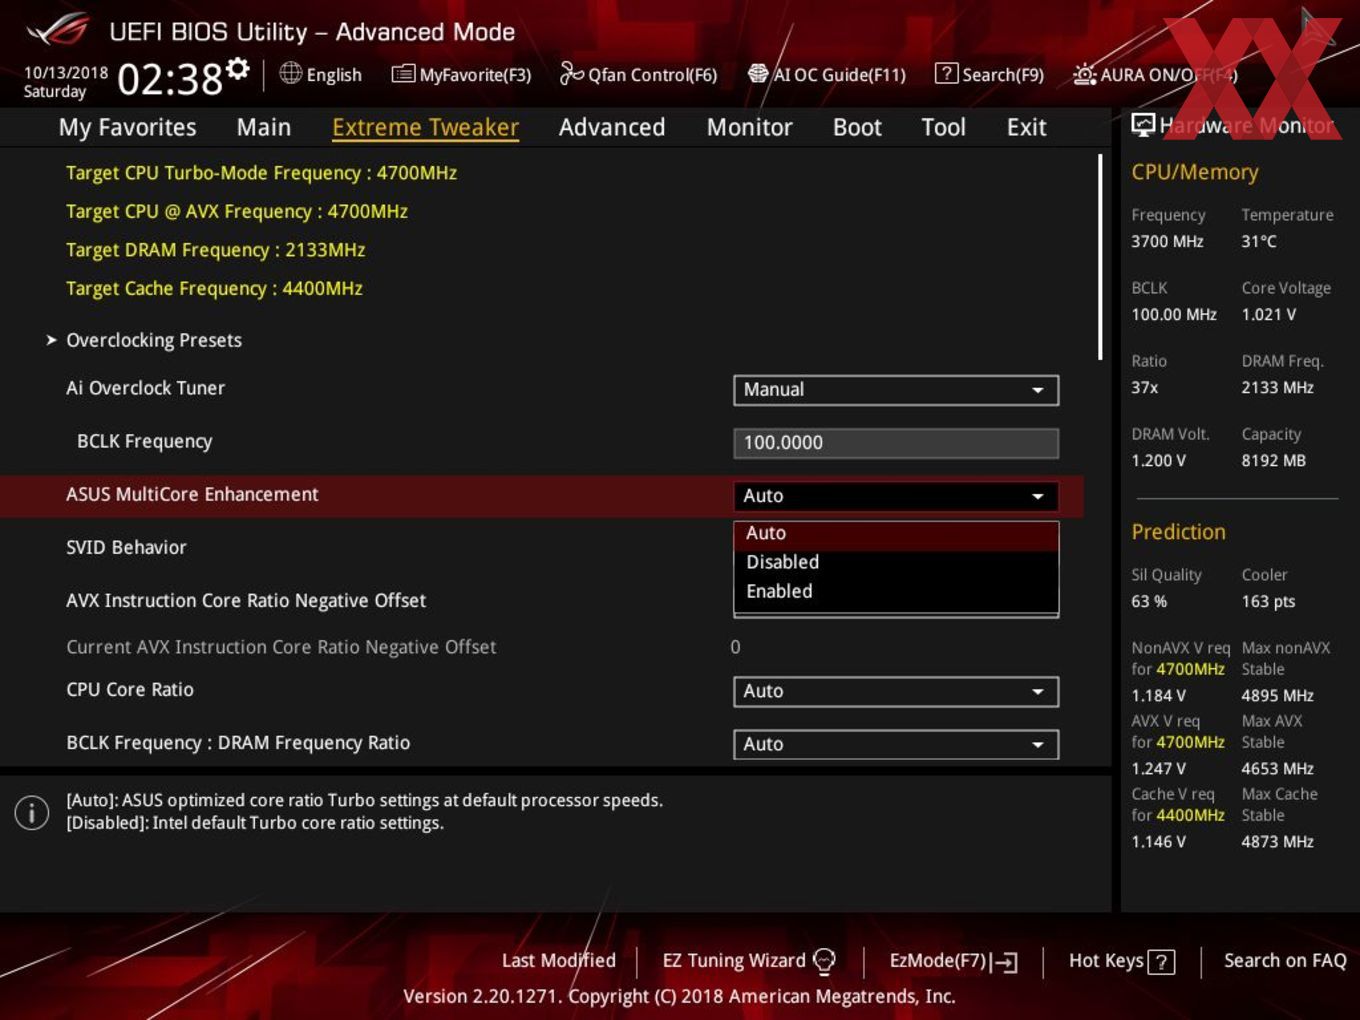Click the info icon in help panel
Image resolution: width=1360 pixels, height=1020 pixels.
32,813
